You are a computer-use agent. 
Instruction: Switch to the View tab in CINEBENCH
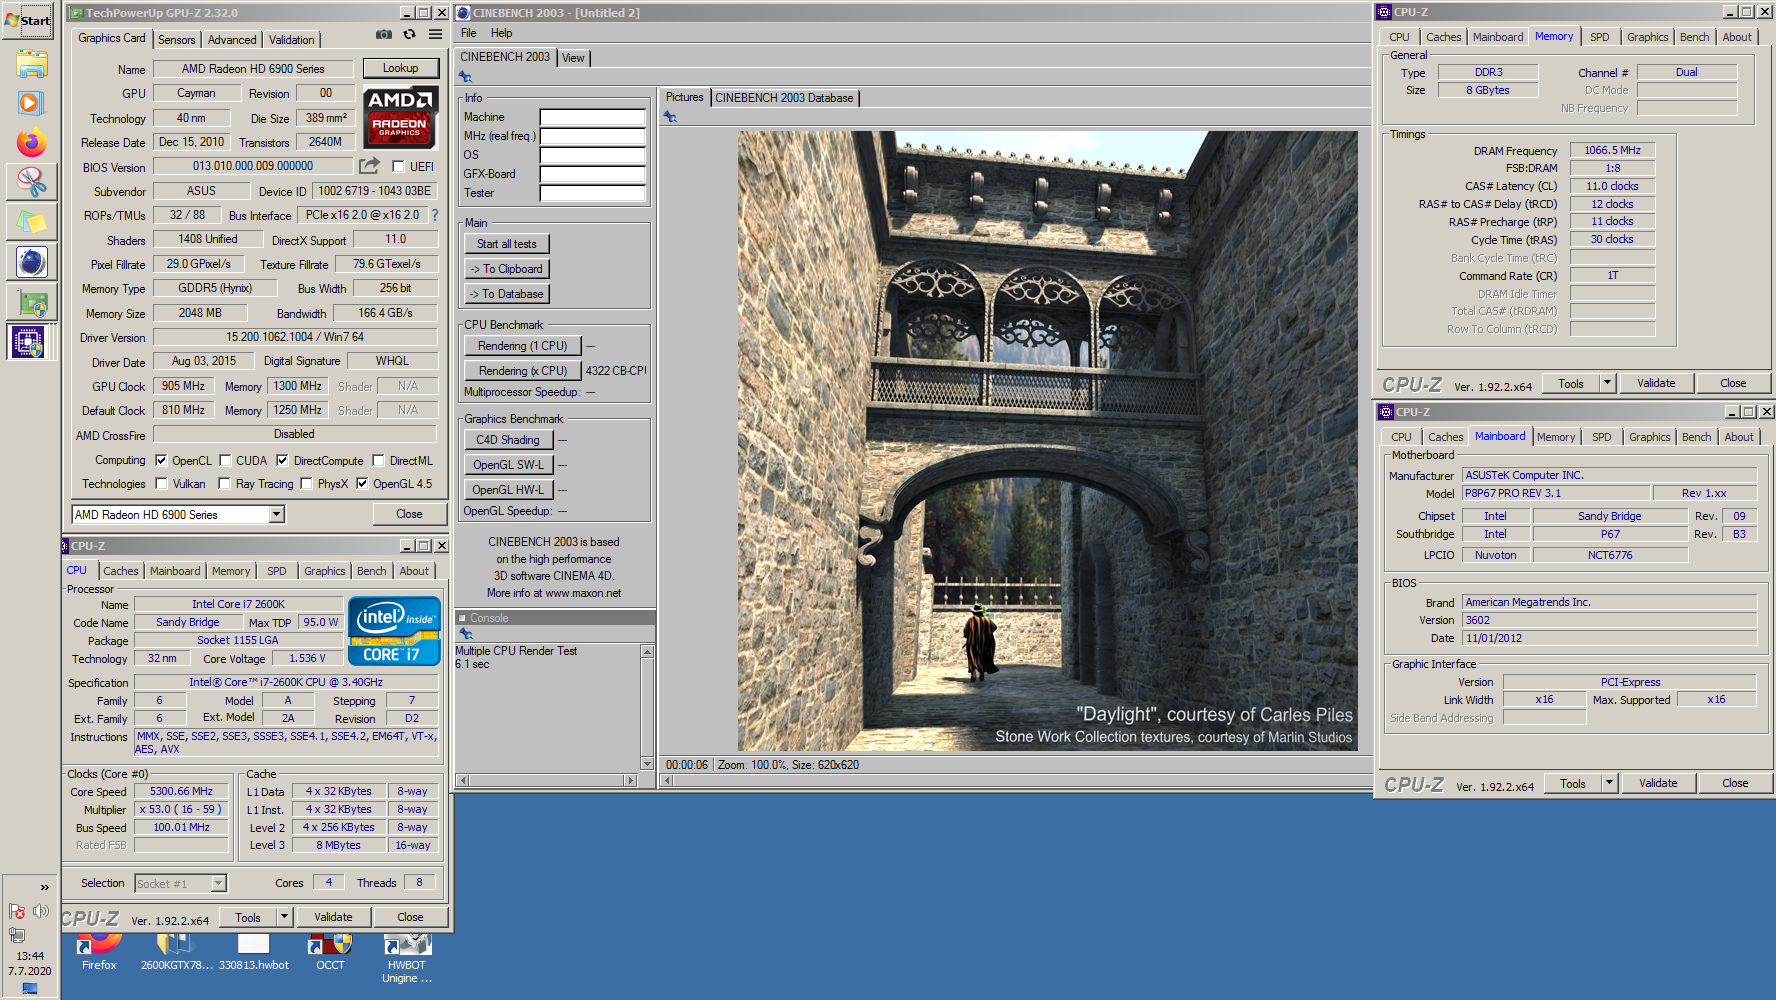573,58
